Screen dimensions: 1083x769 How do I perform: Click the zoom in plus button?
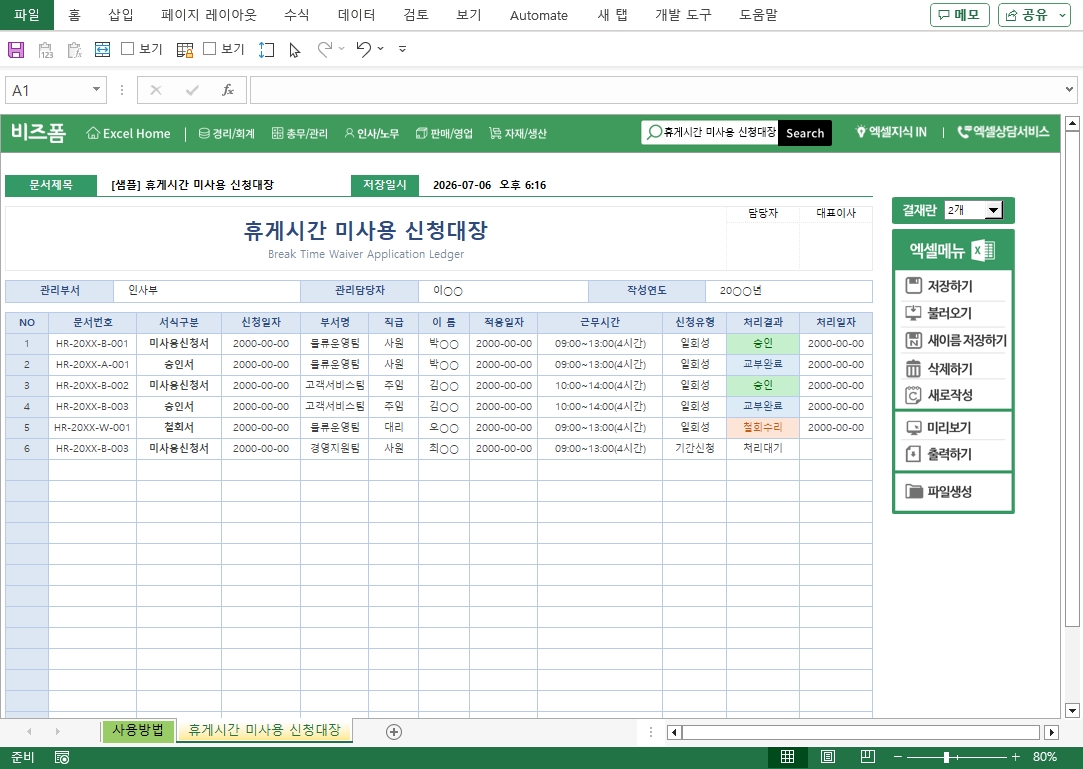(1015, 757)
